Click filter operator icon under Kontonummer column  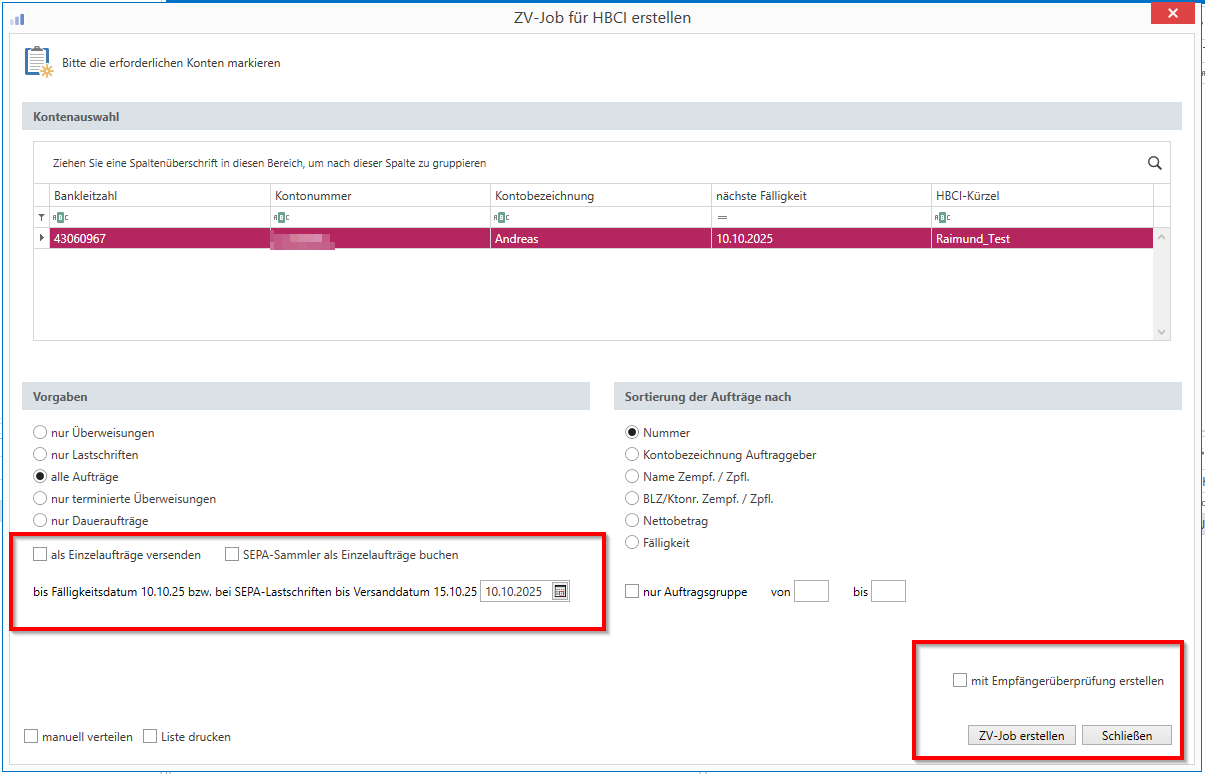tap(281, 217)
